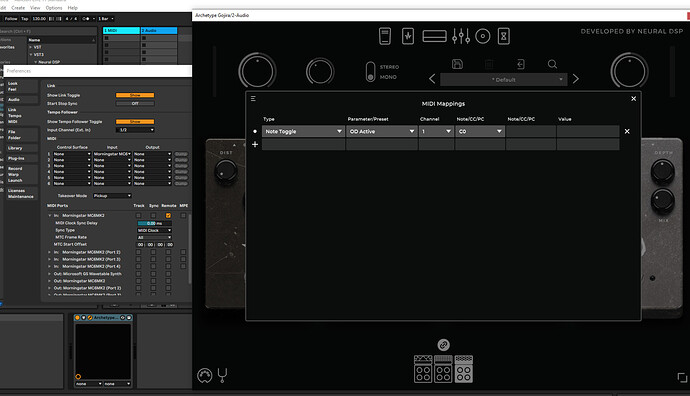Screen dimensions: 690x396
Task: Toggle Show Link Toggle button
Action: pyautogui.click(x=135, y=95)
